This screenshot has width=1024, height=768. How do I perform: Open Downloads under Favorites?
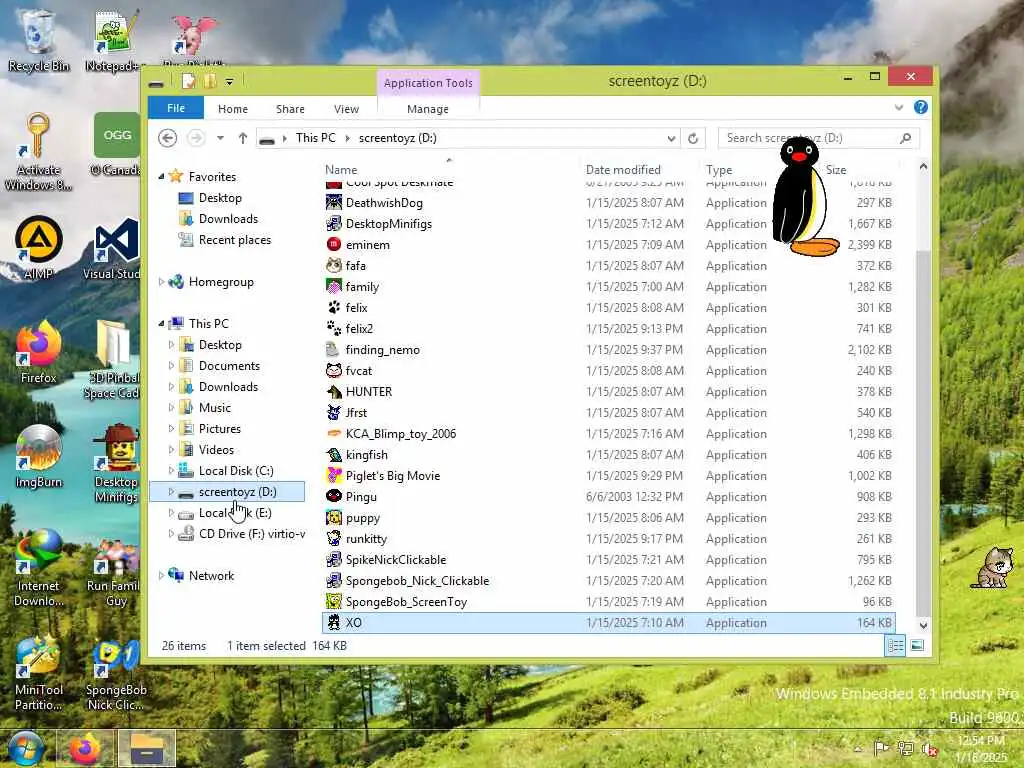(x=228, y=219)
